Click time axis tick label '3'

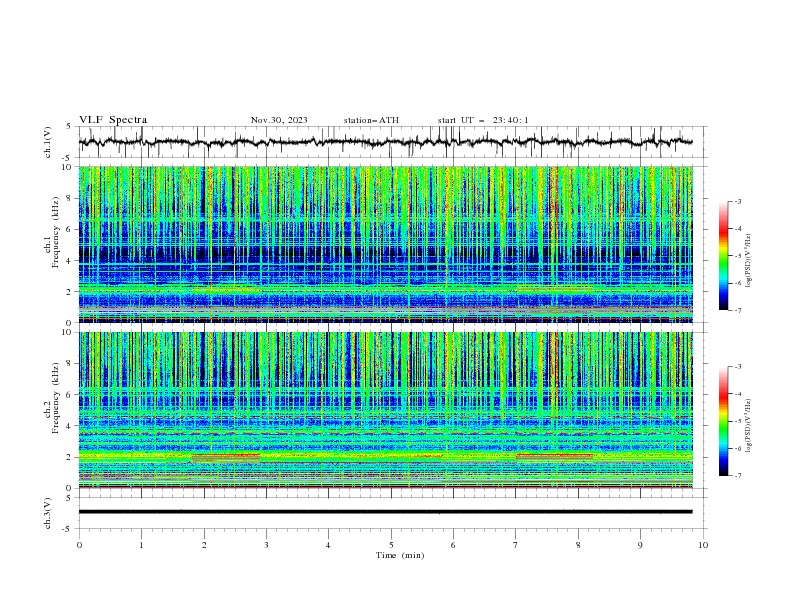coord(266,545)
